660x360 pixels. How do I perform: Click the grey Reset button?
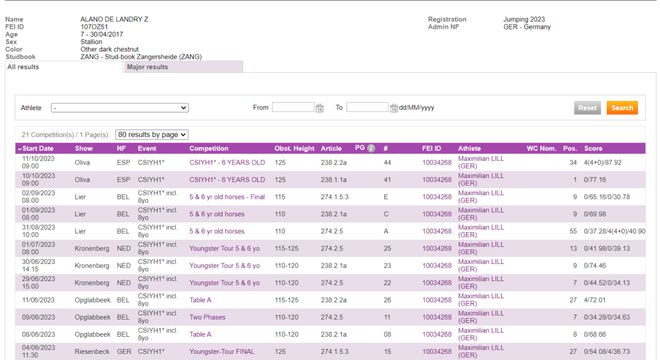pyautogui.click(x=587, y=108)
